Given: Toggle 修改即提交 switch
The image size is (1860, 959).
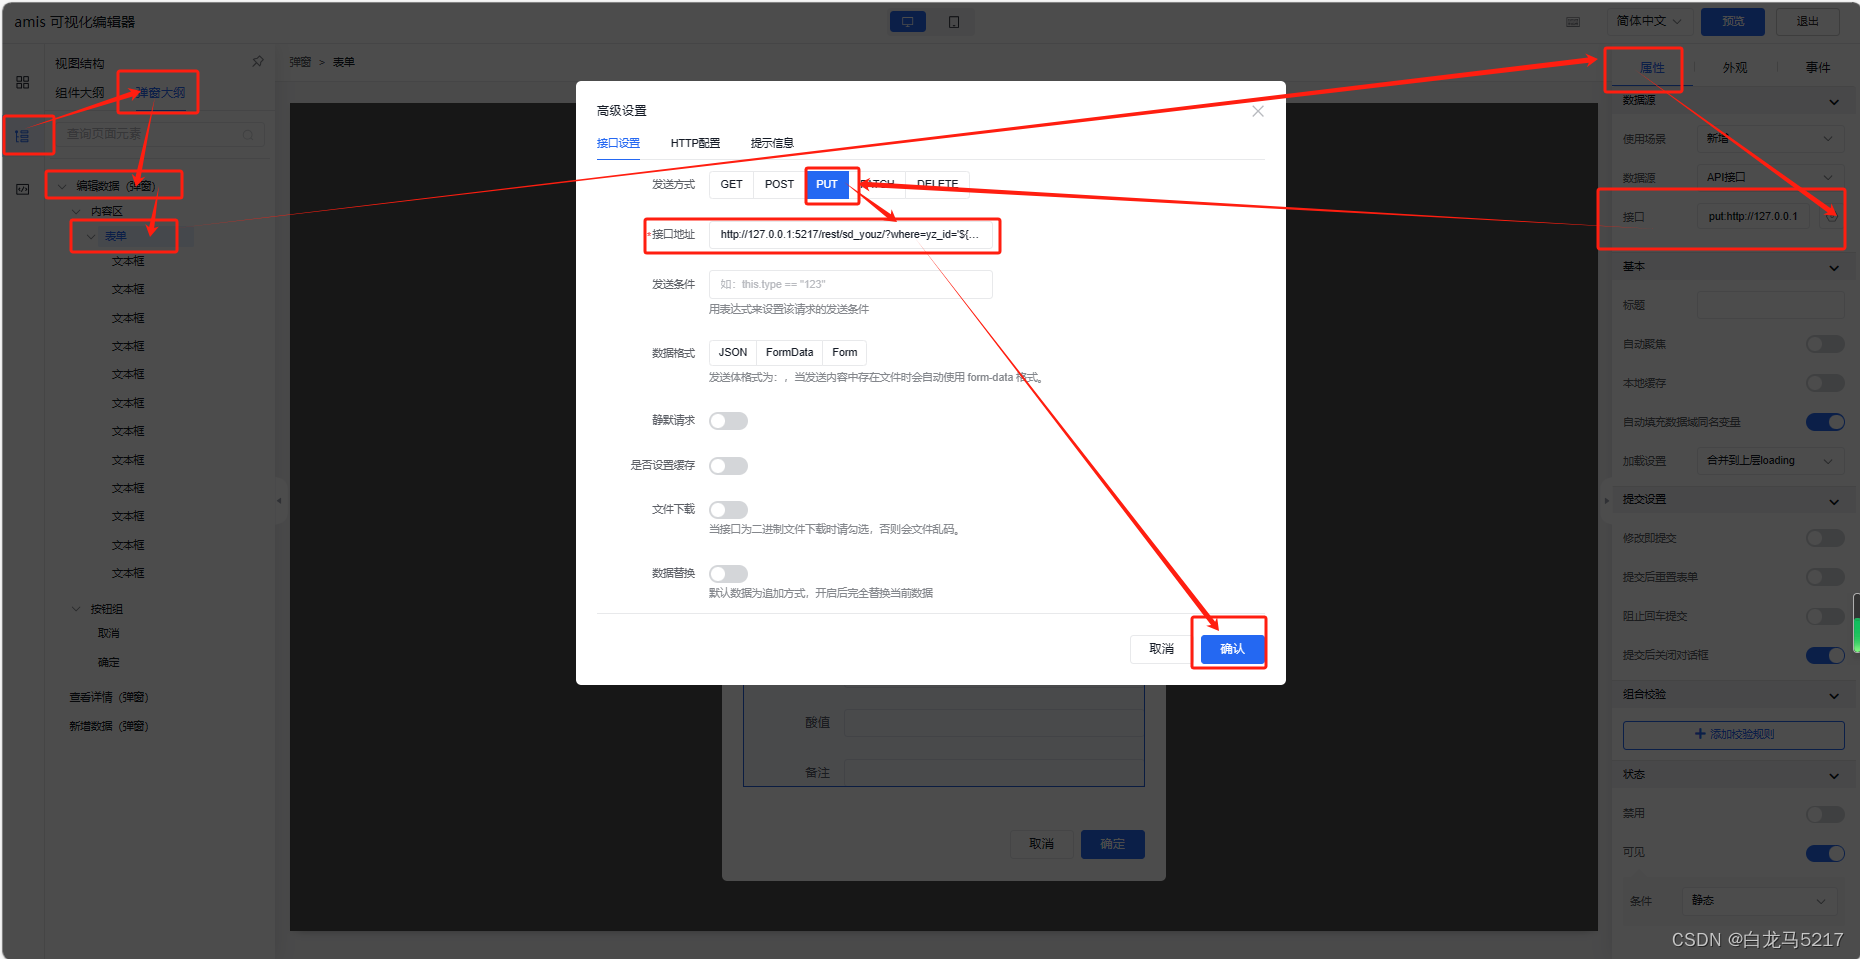Looking at the screenshot, I should (x=1825, y=538).
